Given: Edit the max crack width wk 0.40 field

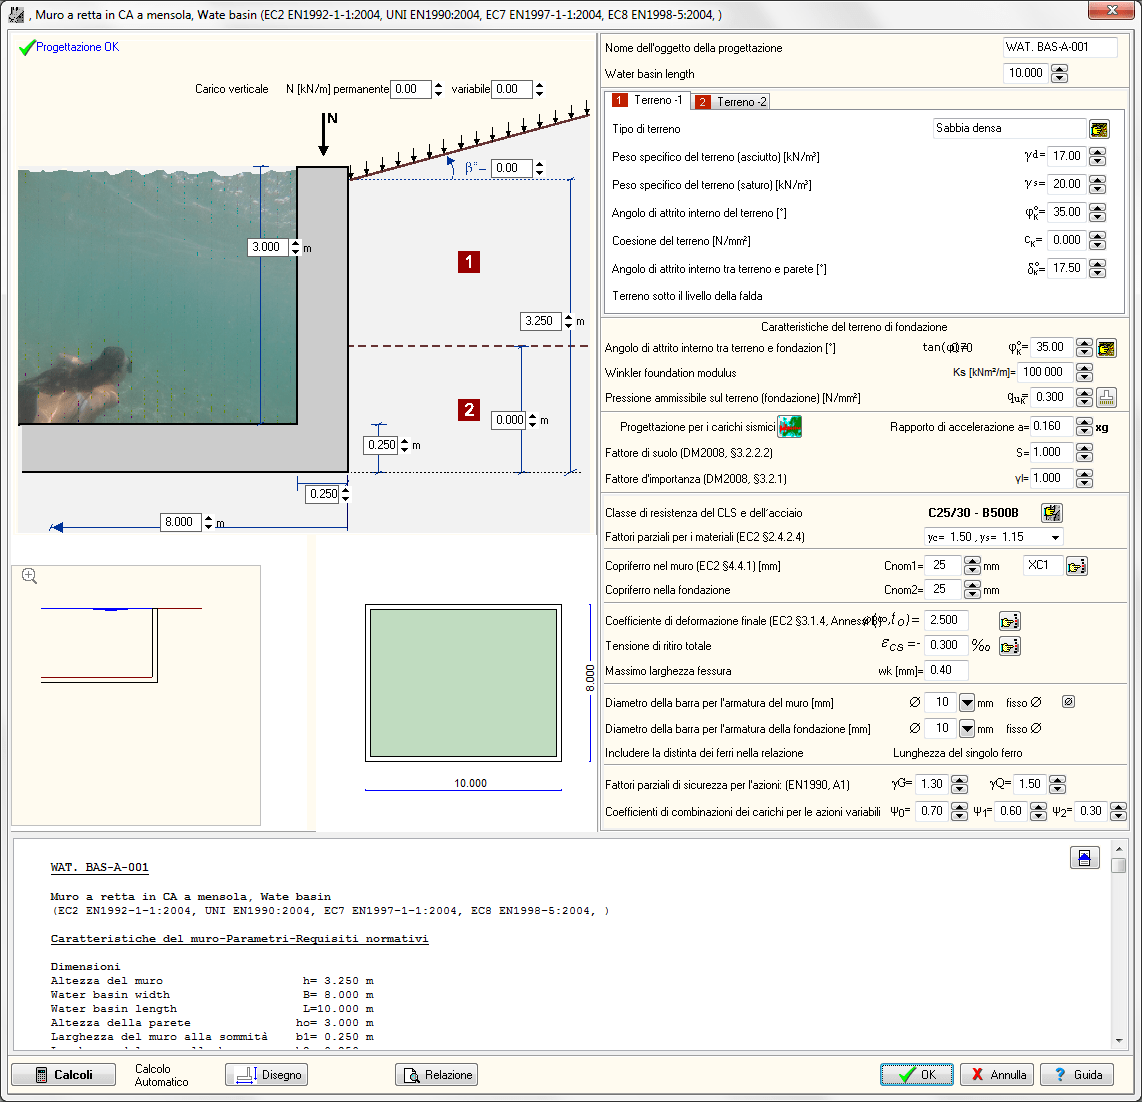Looking at the screenshot, I should (946, 670).
